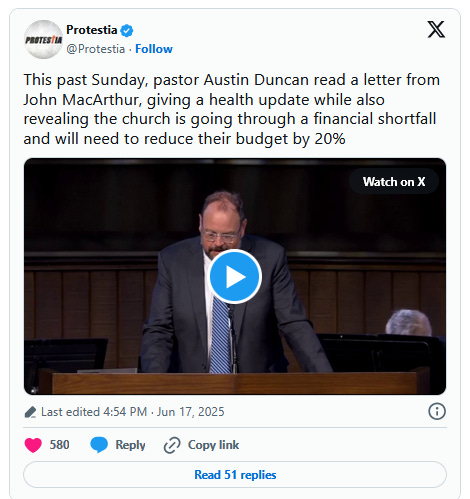Click Read 51 replies button
Image resolution: width=470 pixels, height=499 pixels.
(x=235, y=475)
